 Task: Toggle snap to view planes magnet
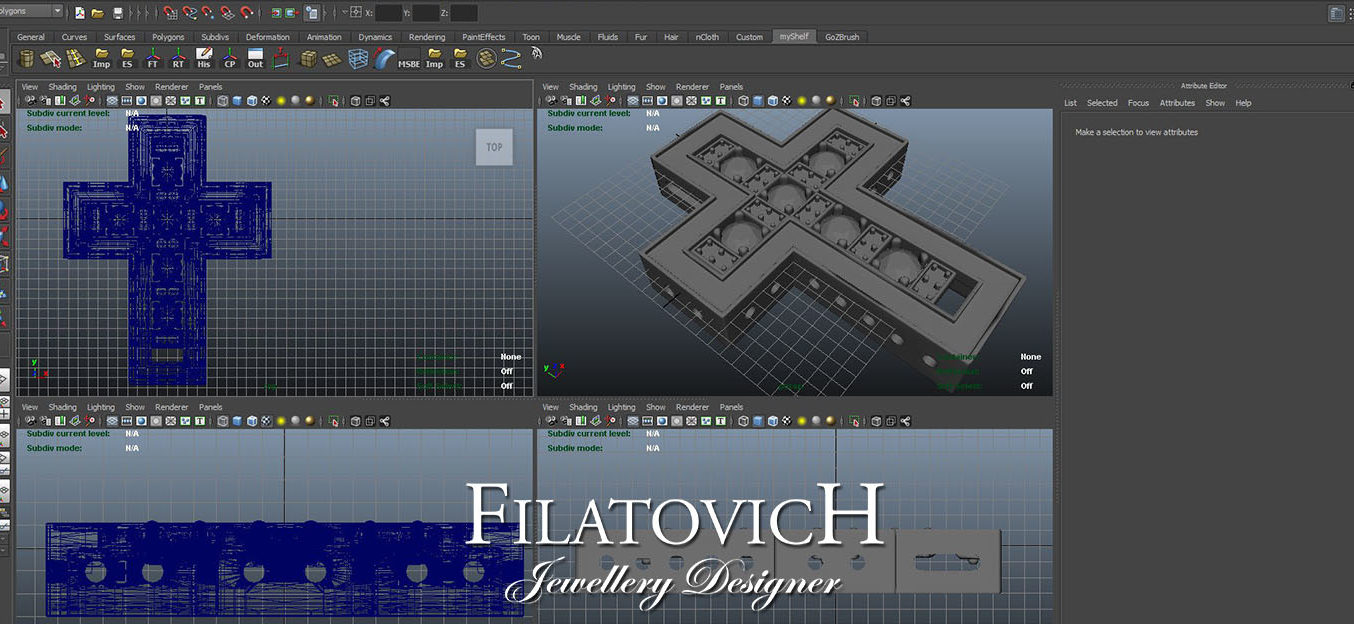tap(227, 13)
